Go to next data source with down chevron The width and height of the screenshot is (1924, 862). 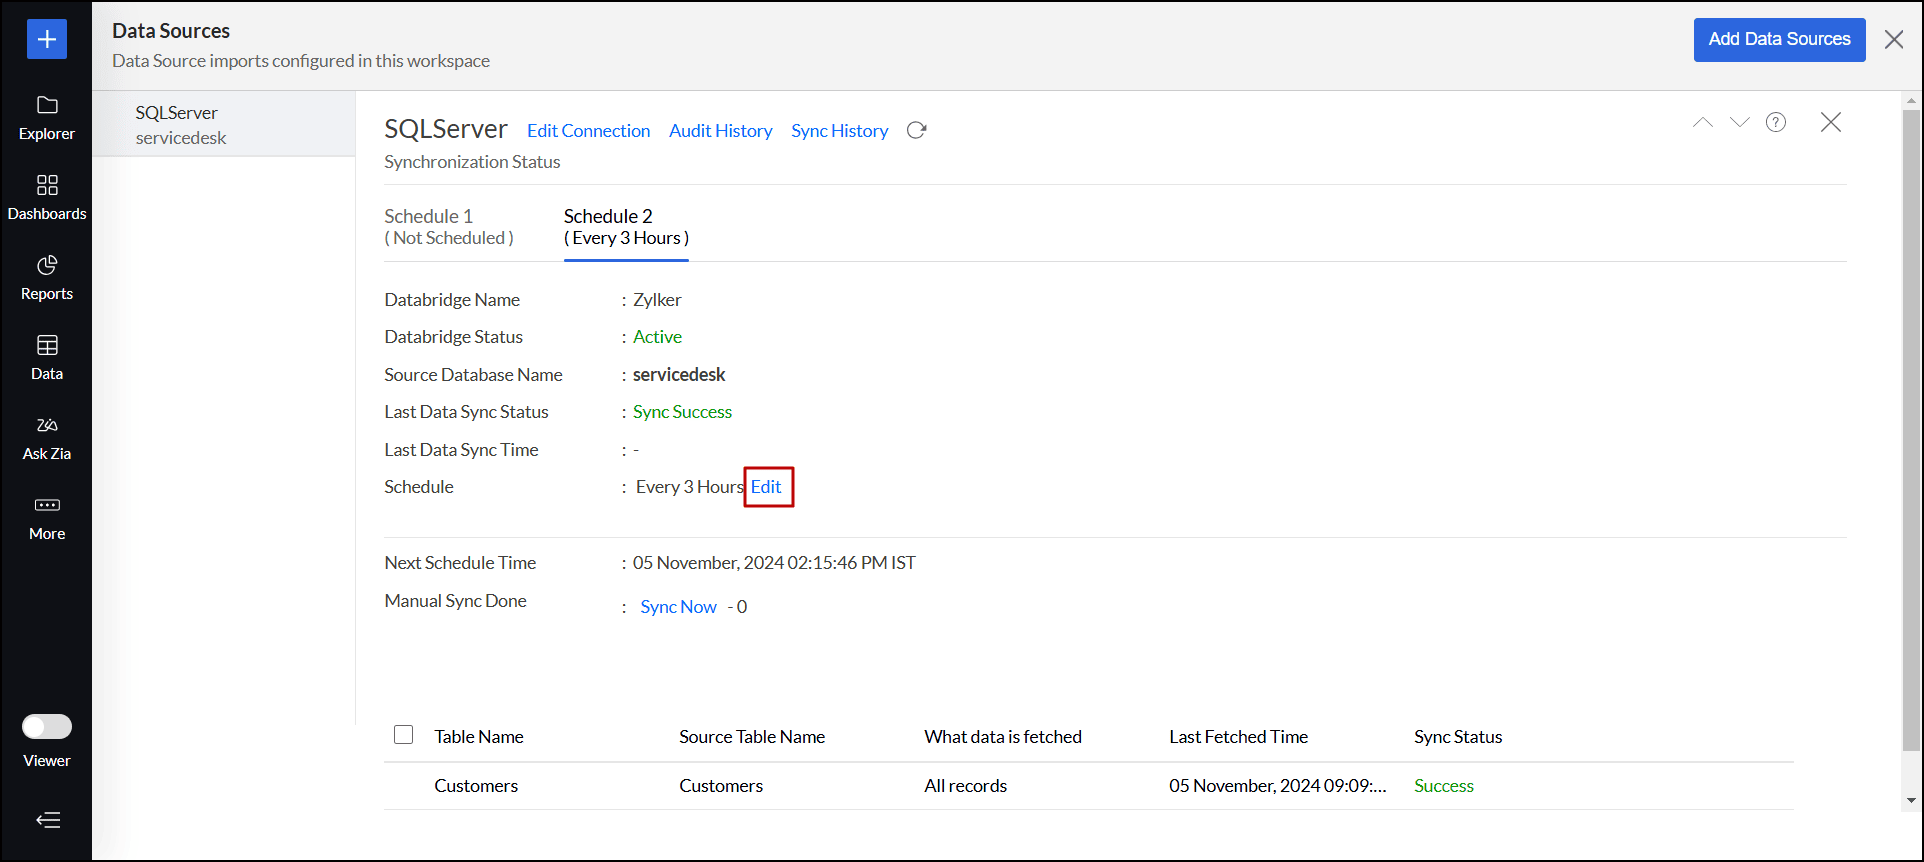pyautogui.click(x=1740, y=122)
